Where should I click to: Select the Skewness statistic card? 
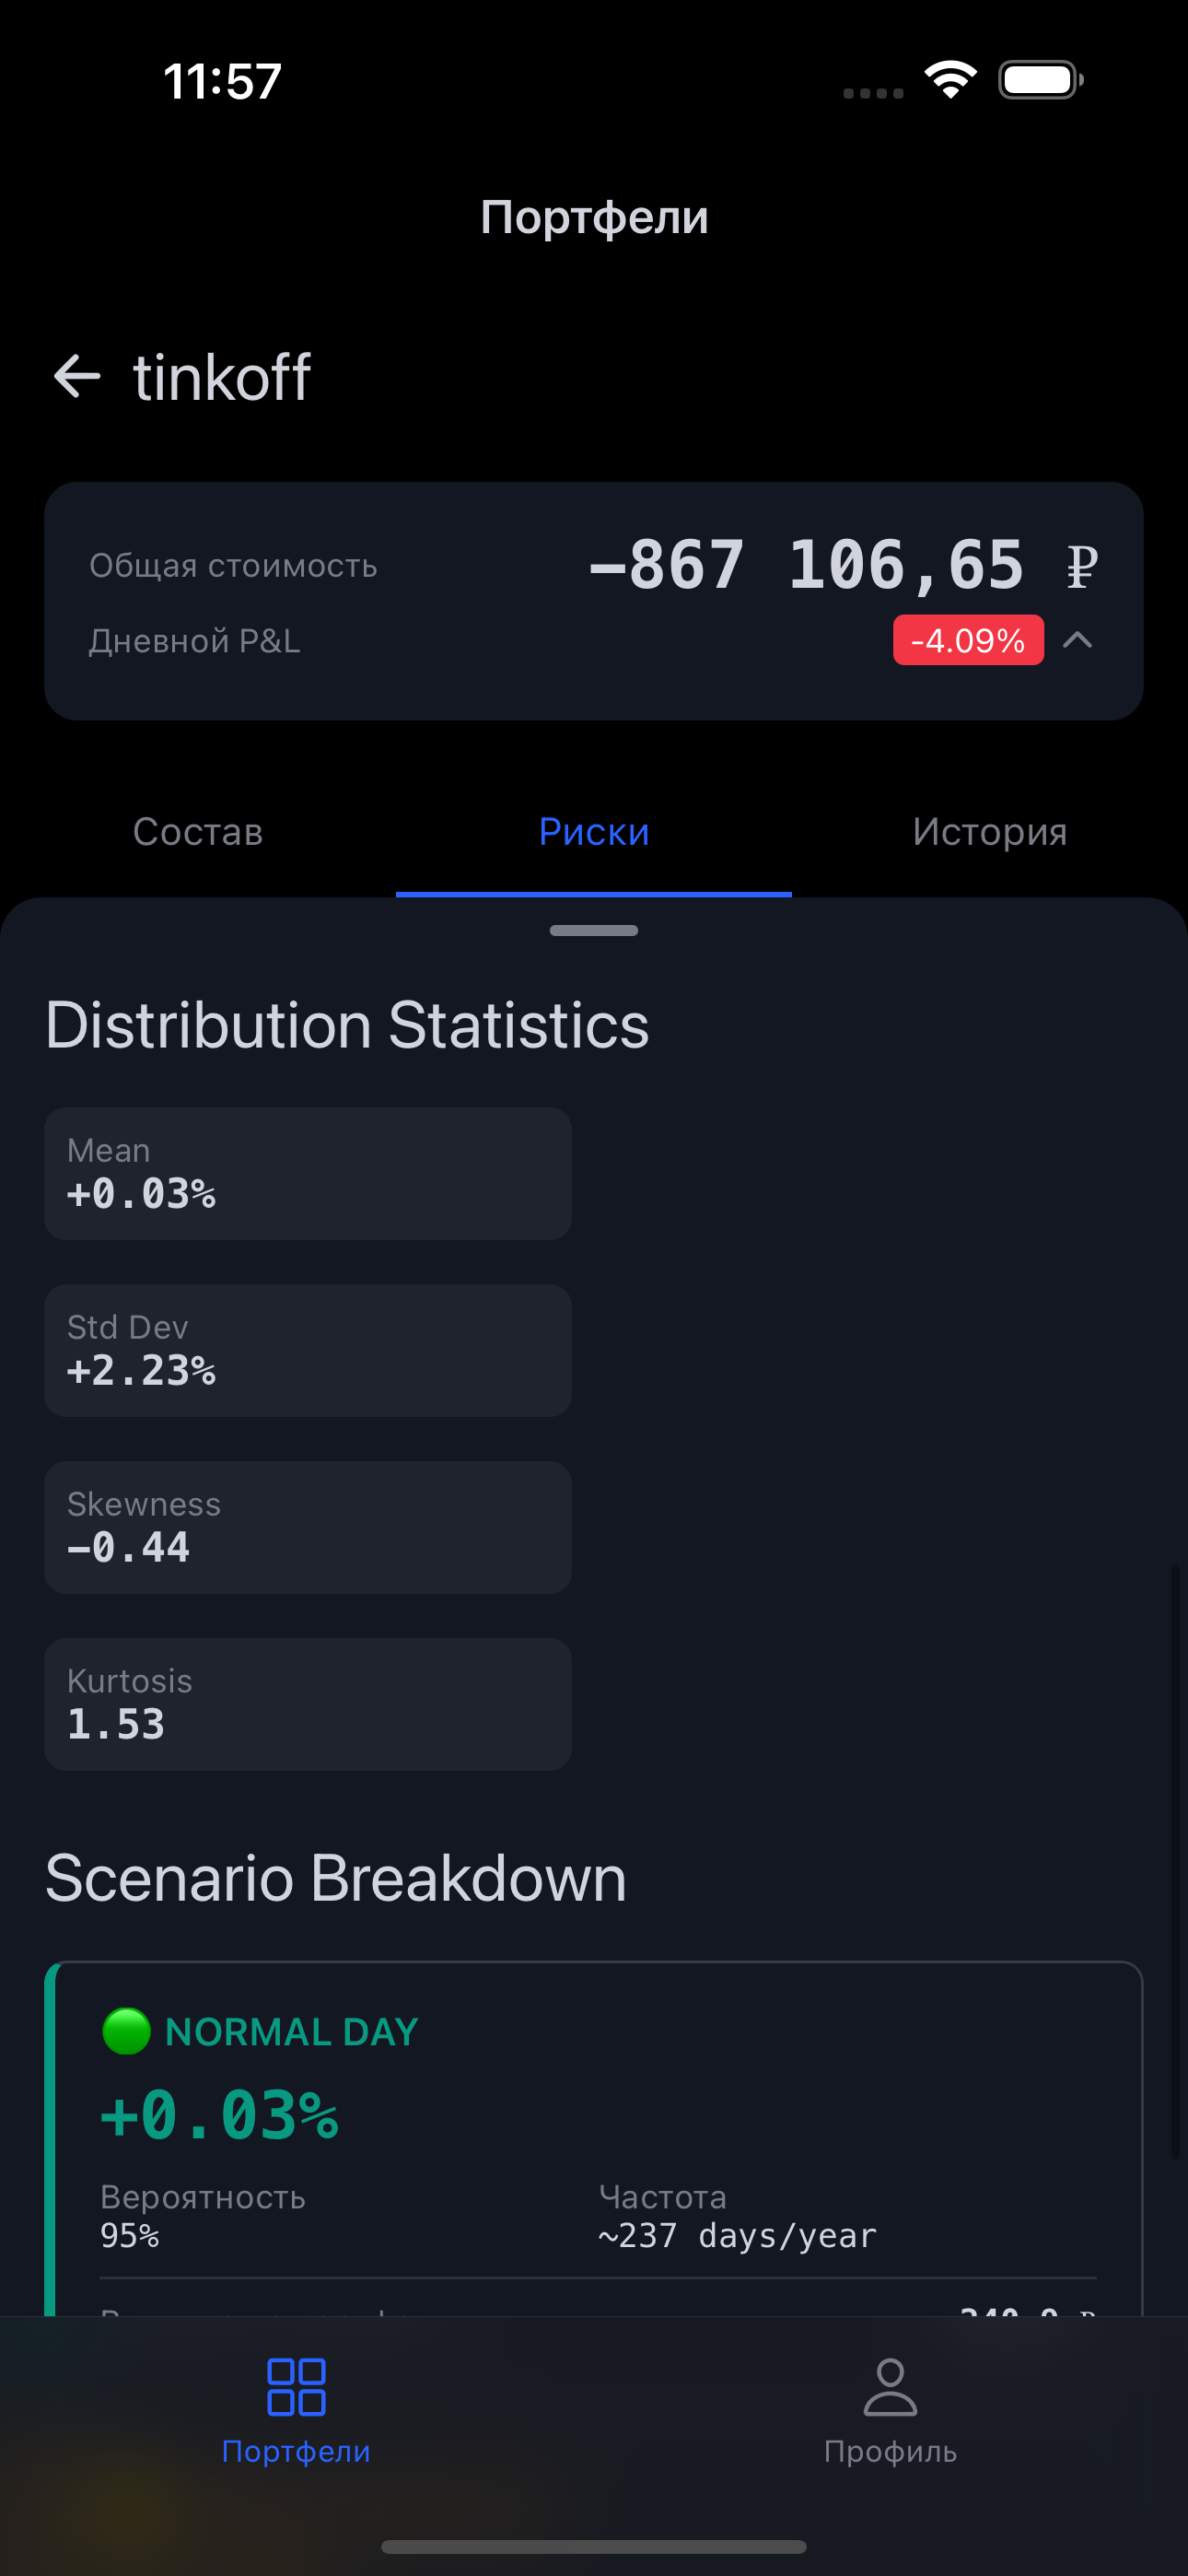coord(308,1527)
